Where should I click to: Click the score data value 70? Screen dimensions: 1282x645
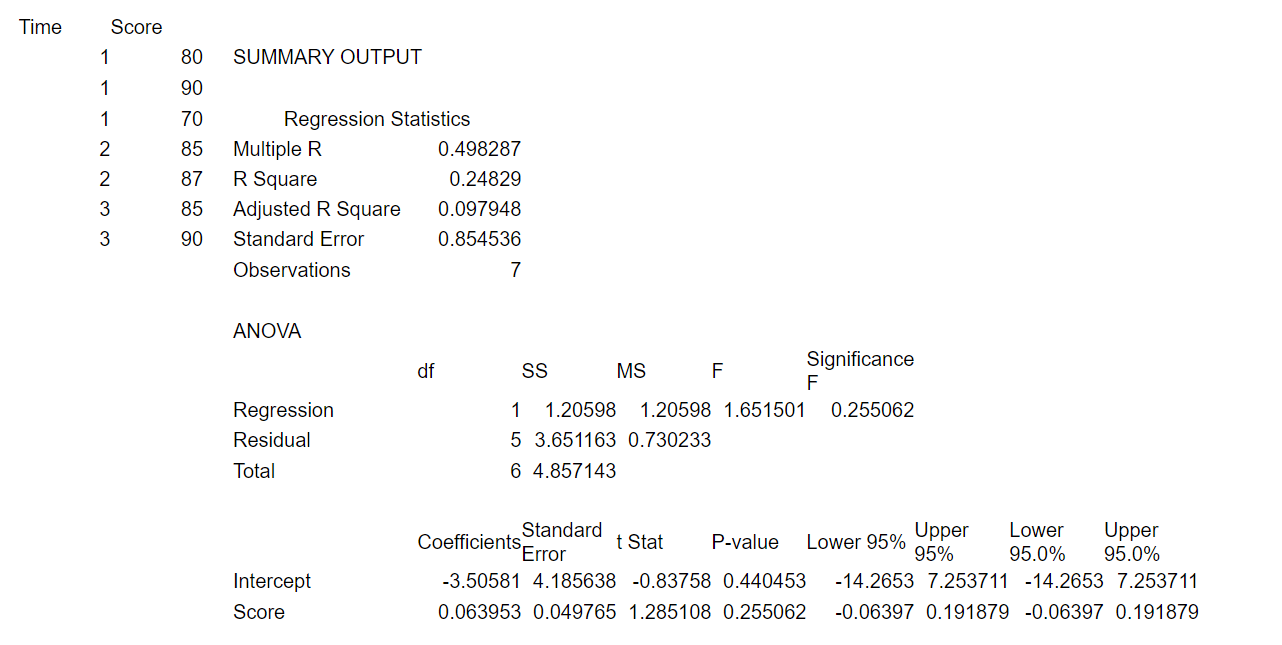pyautogui.click(x=191, y=119)
